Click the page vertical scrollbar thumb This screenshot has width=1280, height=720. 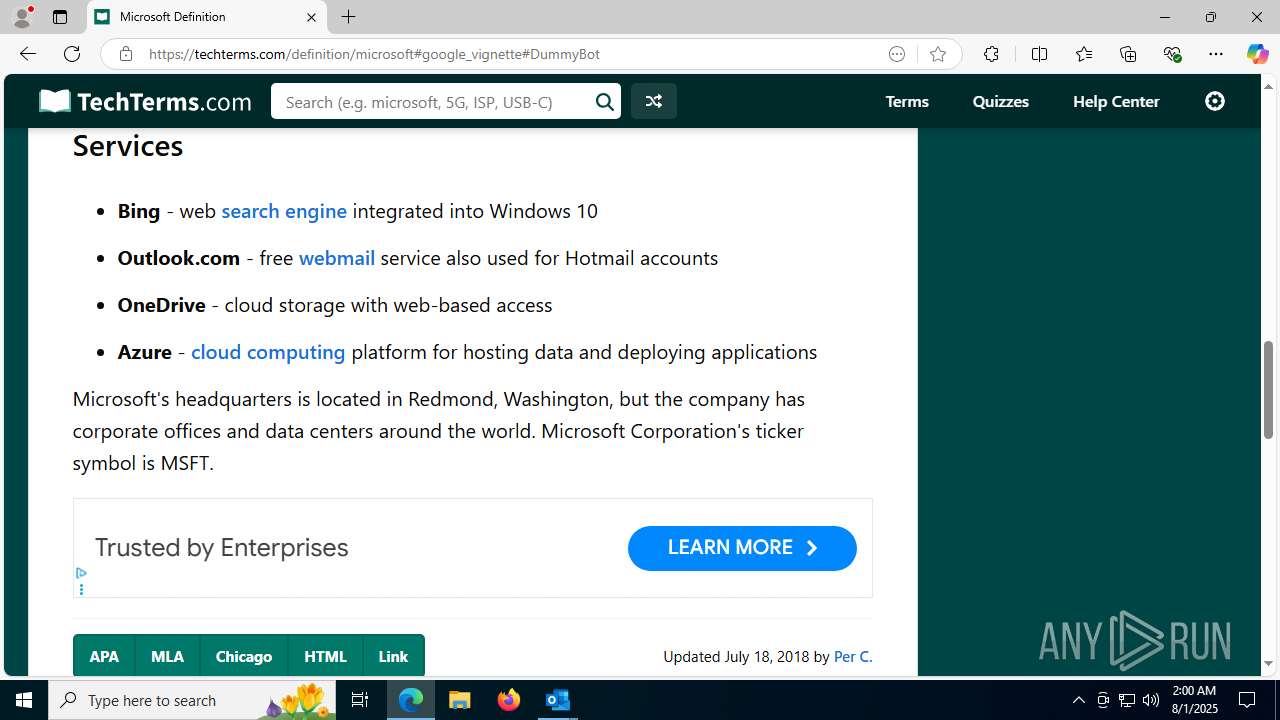coord(1268,390)
